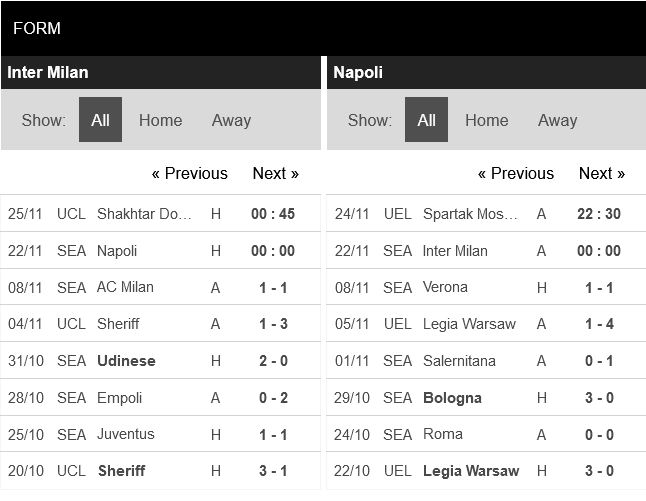The height and width of the screenshot is (501, 646).
Task: Open Verona match in Napoli's form list
Action: tap(445, 287)
